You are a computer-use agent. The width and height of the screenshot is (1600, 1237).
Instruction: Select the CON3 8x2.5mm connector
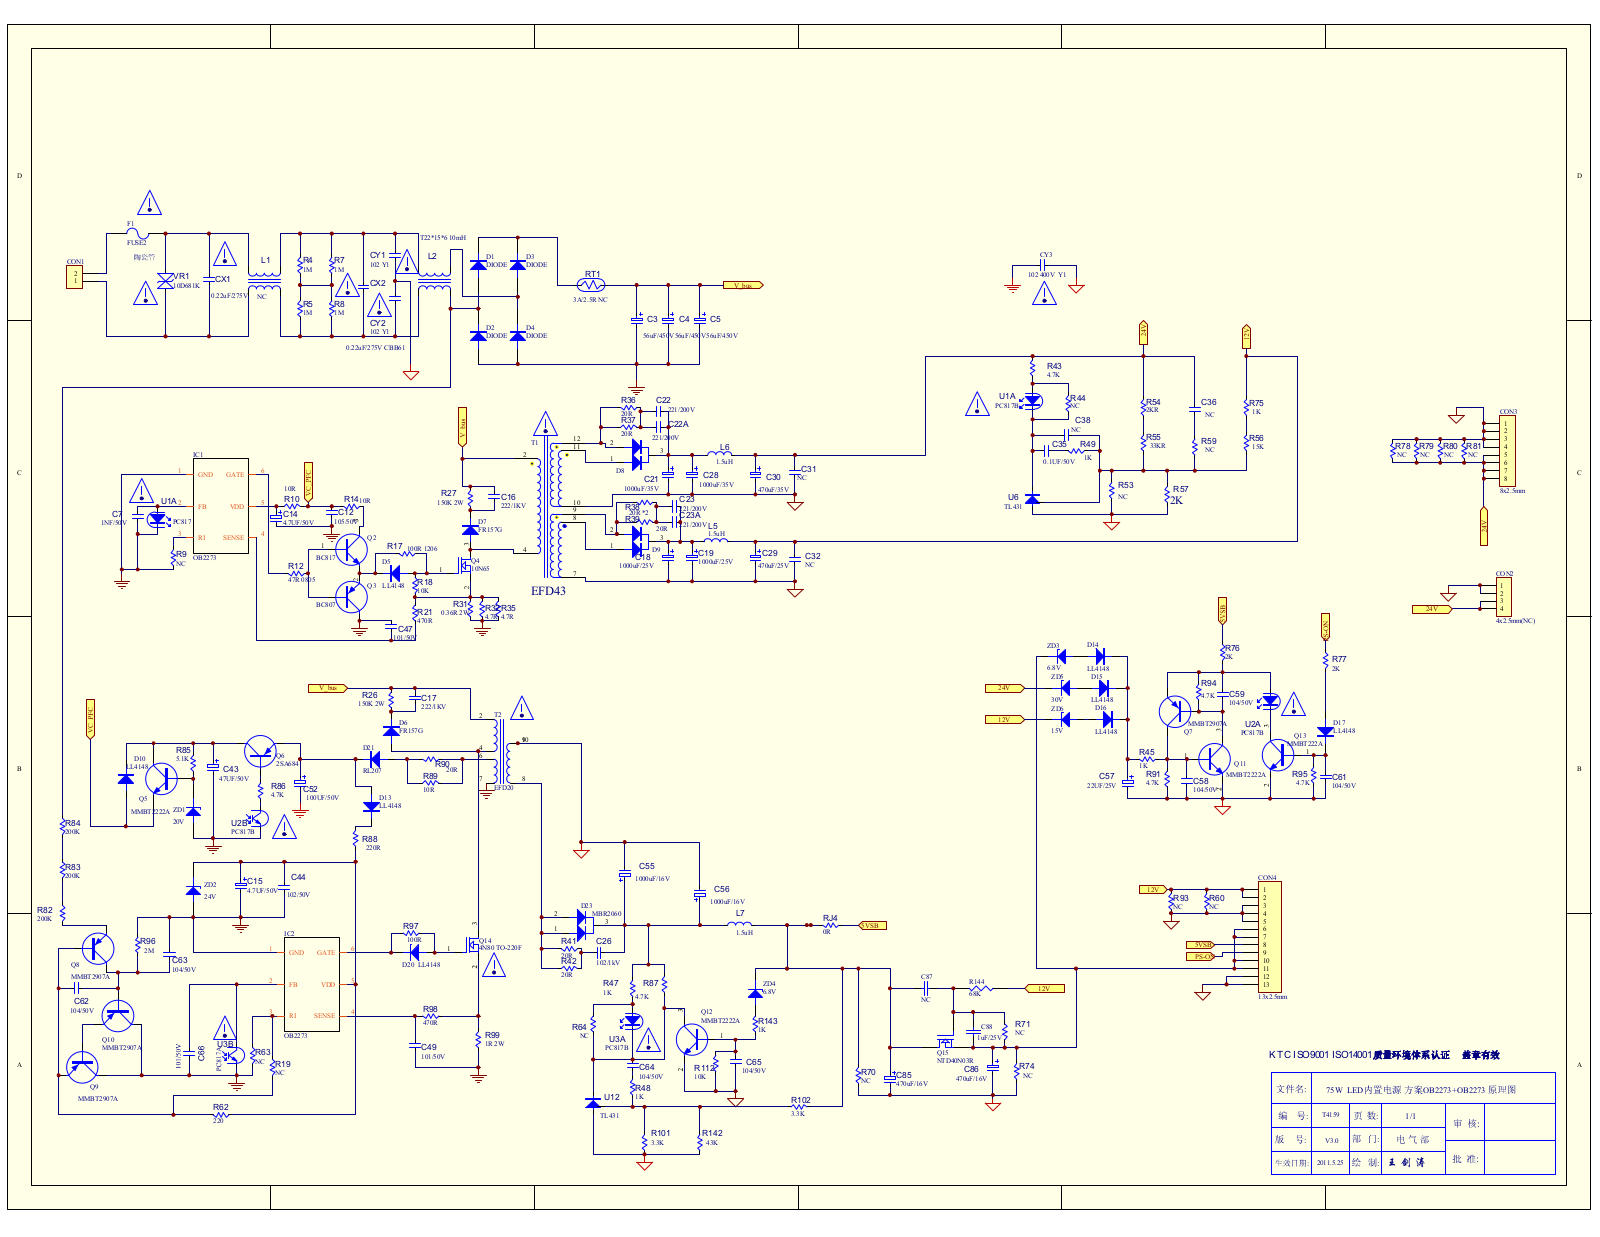click(x=1505, y=450)
